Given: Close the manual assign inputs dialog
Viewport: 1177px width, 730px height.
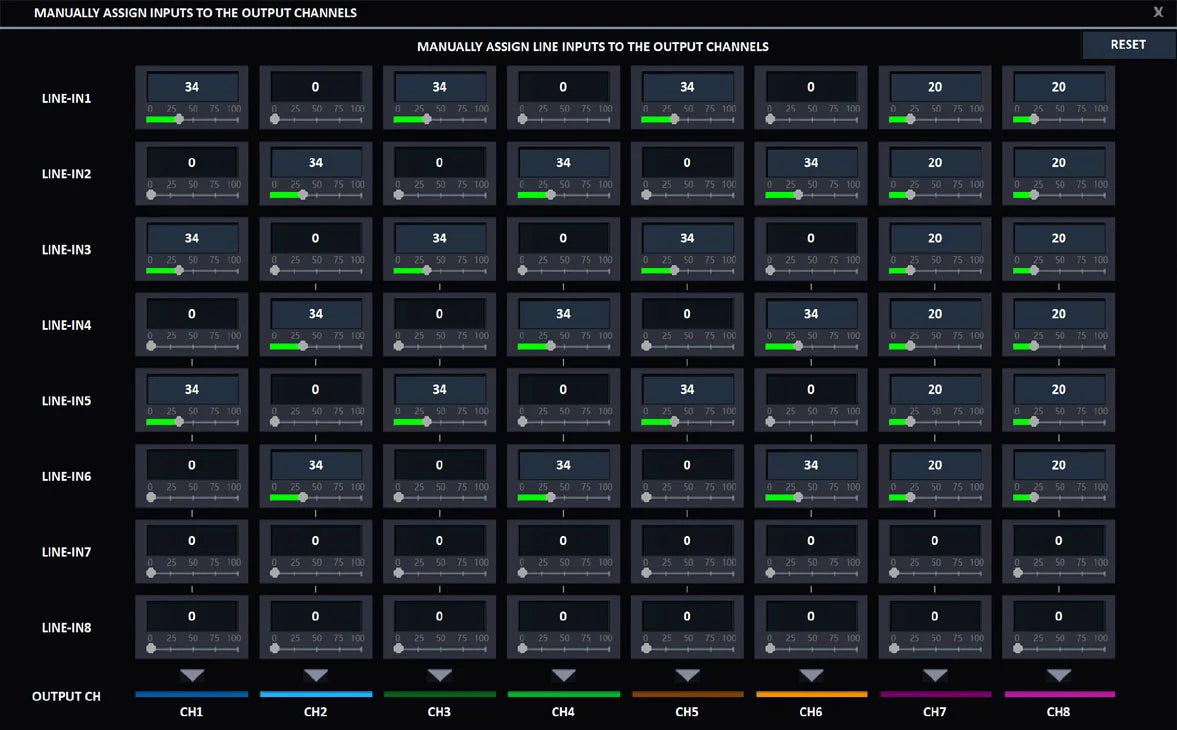Looking at the screenshot, I should click(1158, 12).
